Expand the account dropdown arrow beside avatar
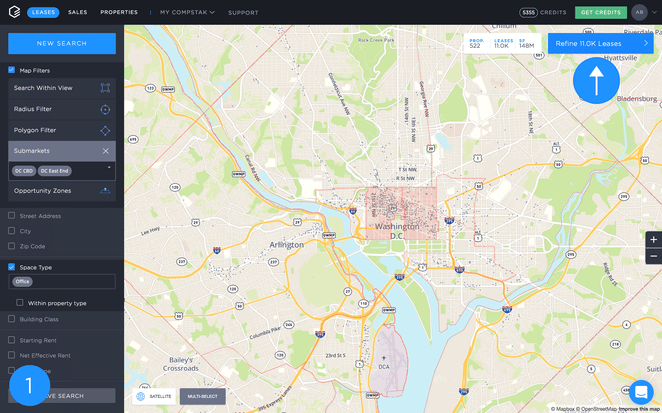 (654, 13)
